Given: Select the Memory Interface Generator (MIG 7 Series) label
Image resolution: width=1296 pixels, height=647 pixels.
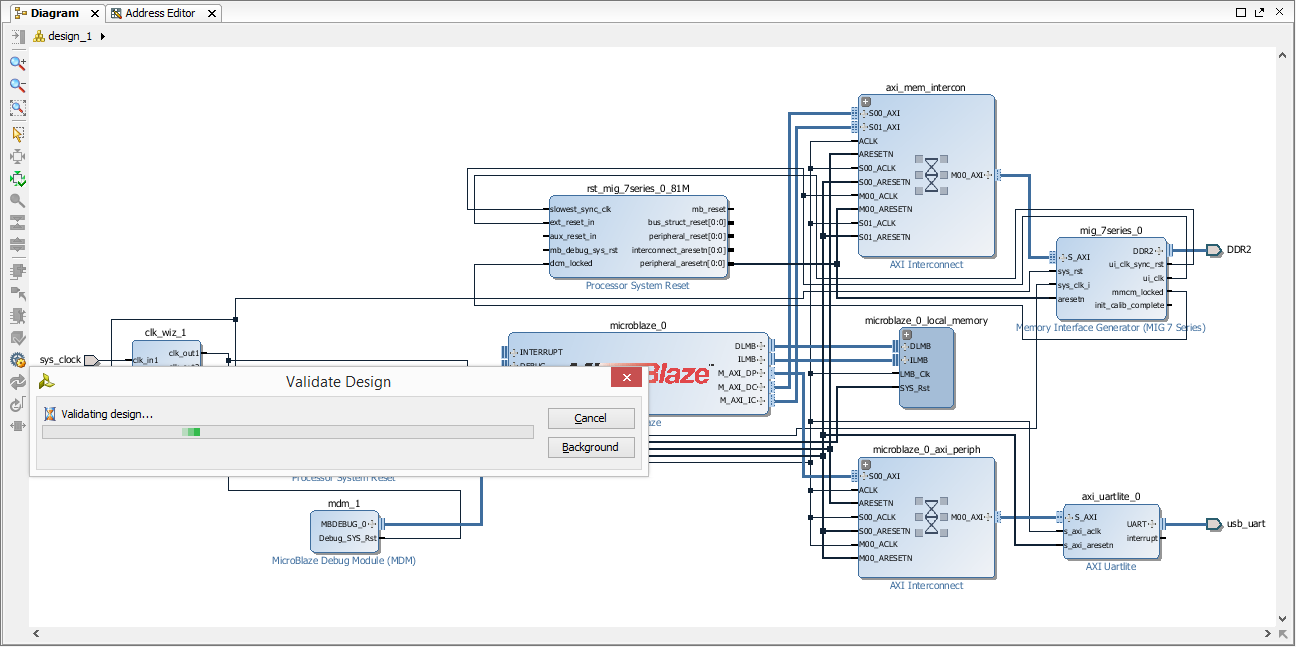Looking at the screenshot, I should (x=1111, y=328).
